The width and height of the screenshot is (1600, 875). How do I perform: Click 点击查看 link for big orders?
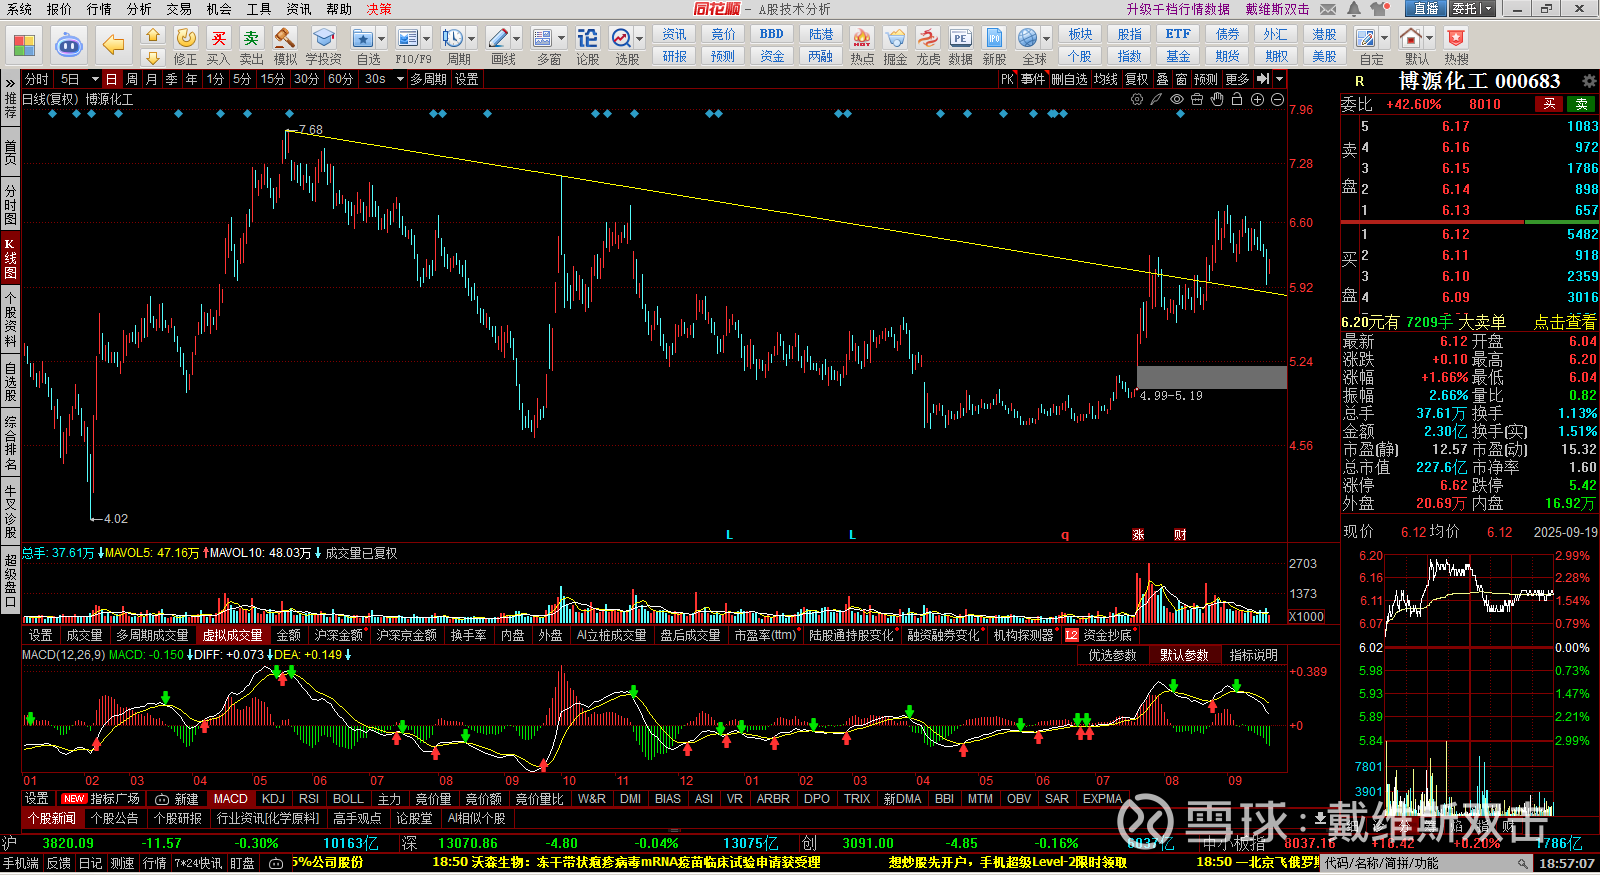pyautogui.click(x=1565, y=322)
